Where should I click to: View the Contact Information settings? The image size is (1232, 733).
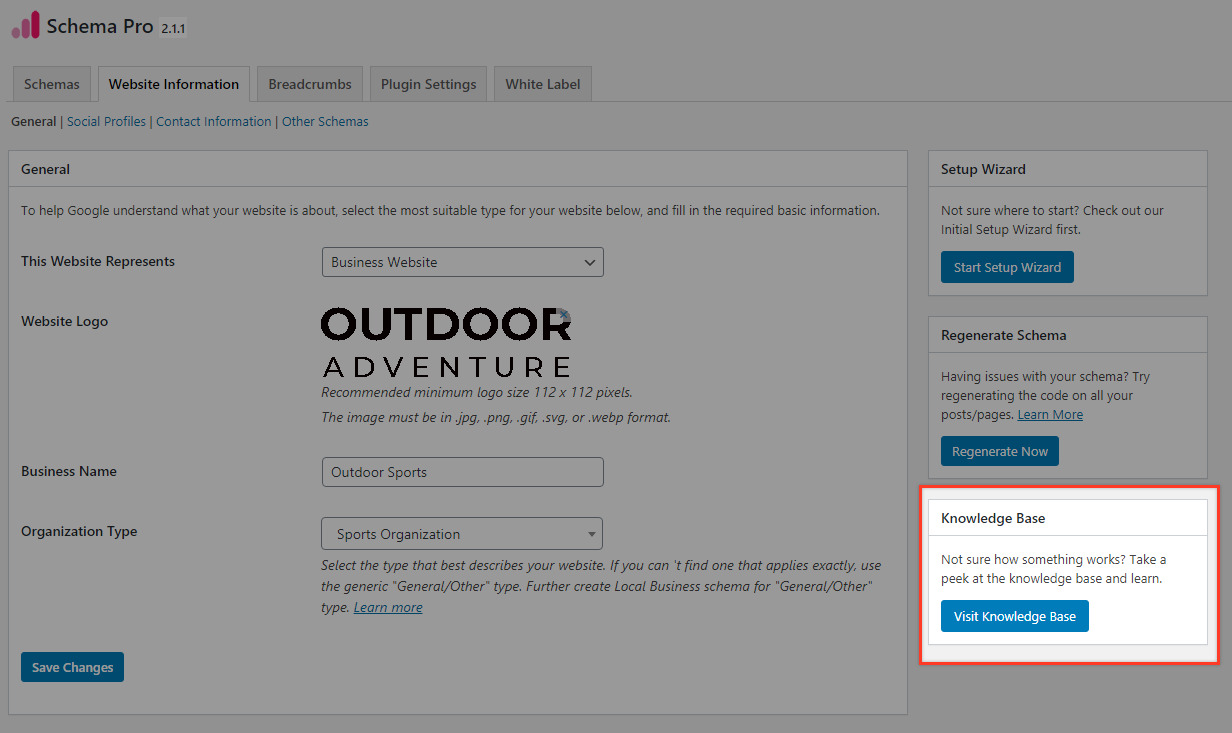tap(213, 120)
